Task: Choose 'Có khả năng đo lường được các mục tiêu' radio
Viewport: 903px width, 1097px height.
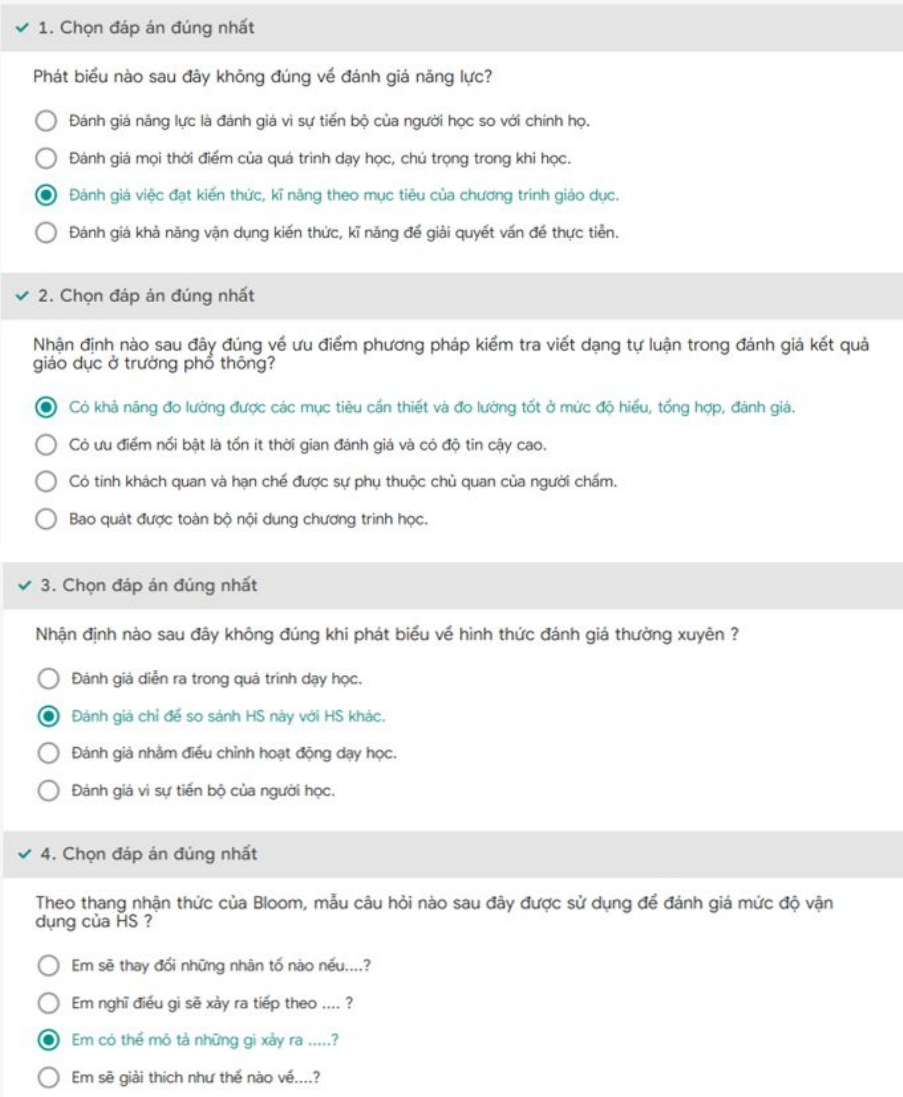Action: [45, 407]
